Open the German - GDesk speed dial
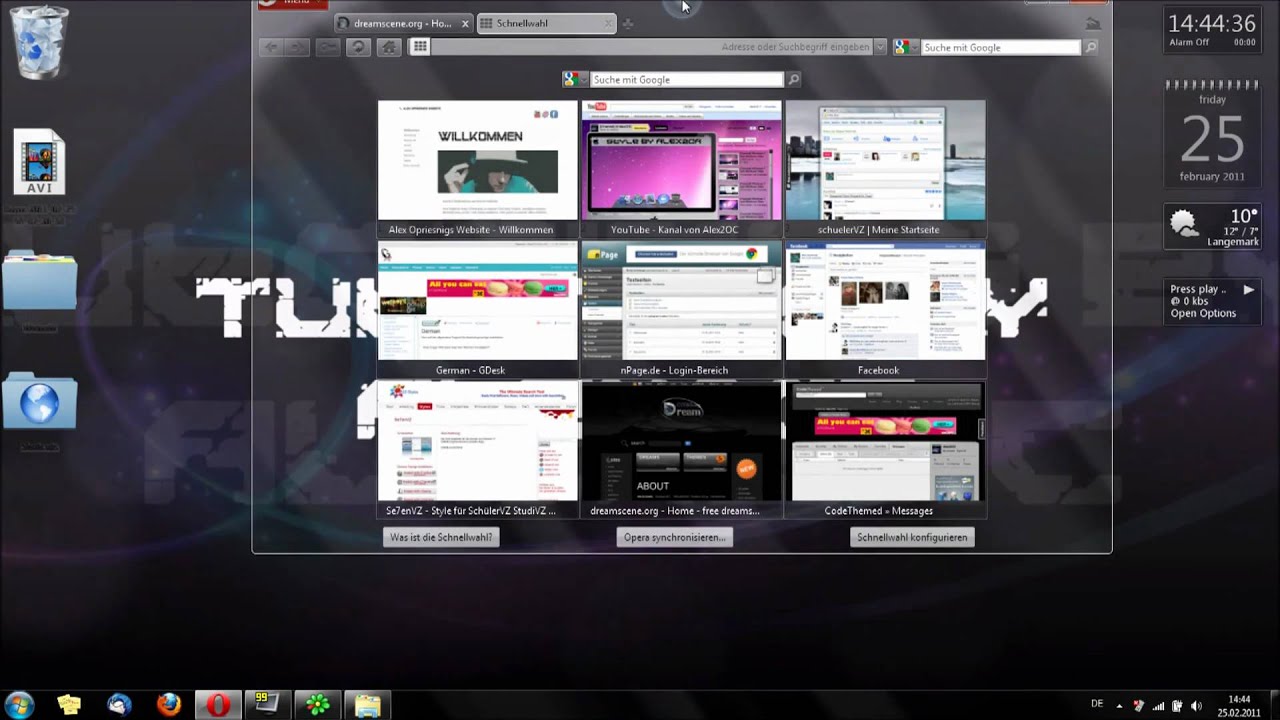The width and height of the screenshot is (1280, 720). click(x=477, y=309)
